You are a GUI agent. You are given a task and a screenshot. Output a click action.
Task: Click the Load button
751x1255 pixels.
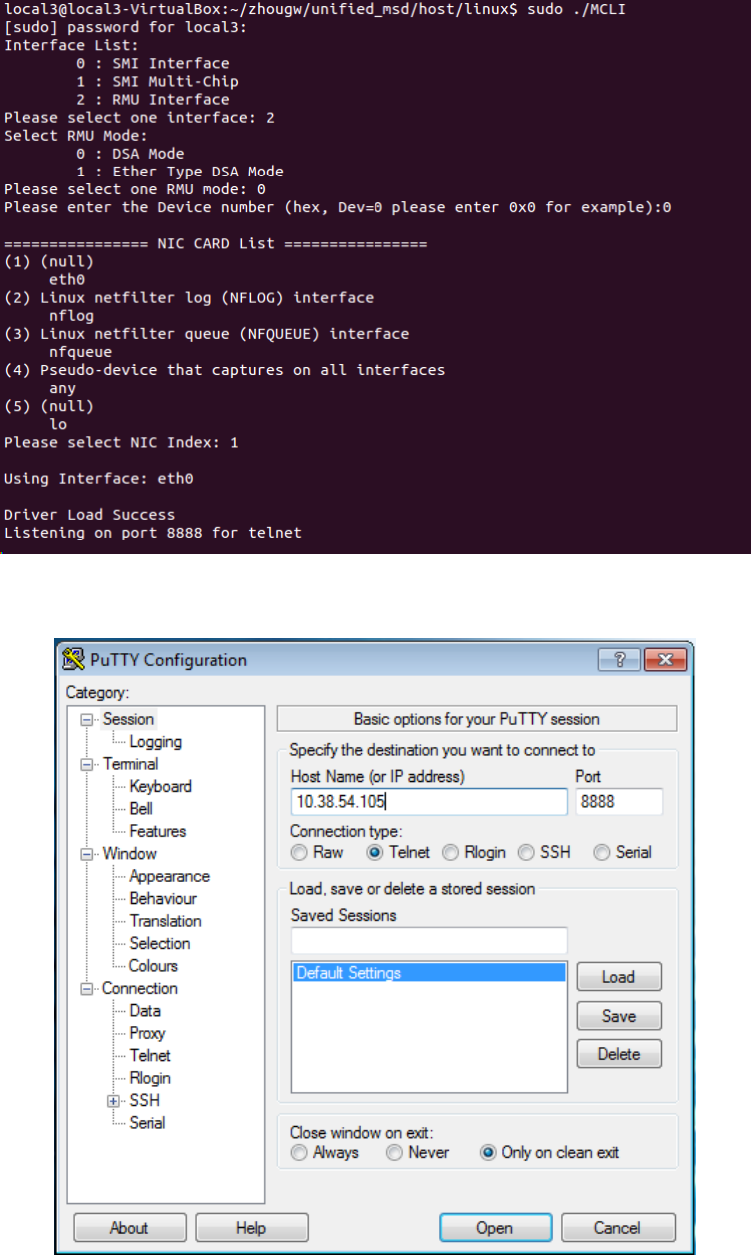click(618, 978)
